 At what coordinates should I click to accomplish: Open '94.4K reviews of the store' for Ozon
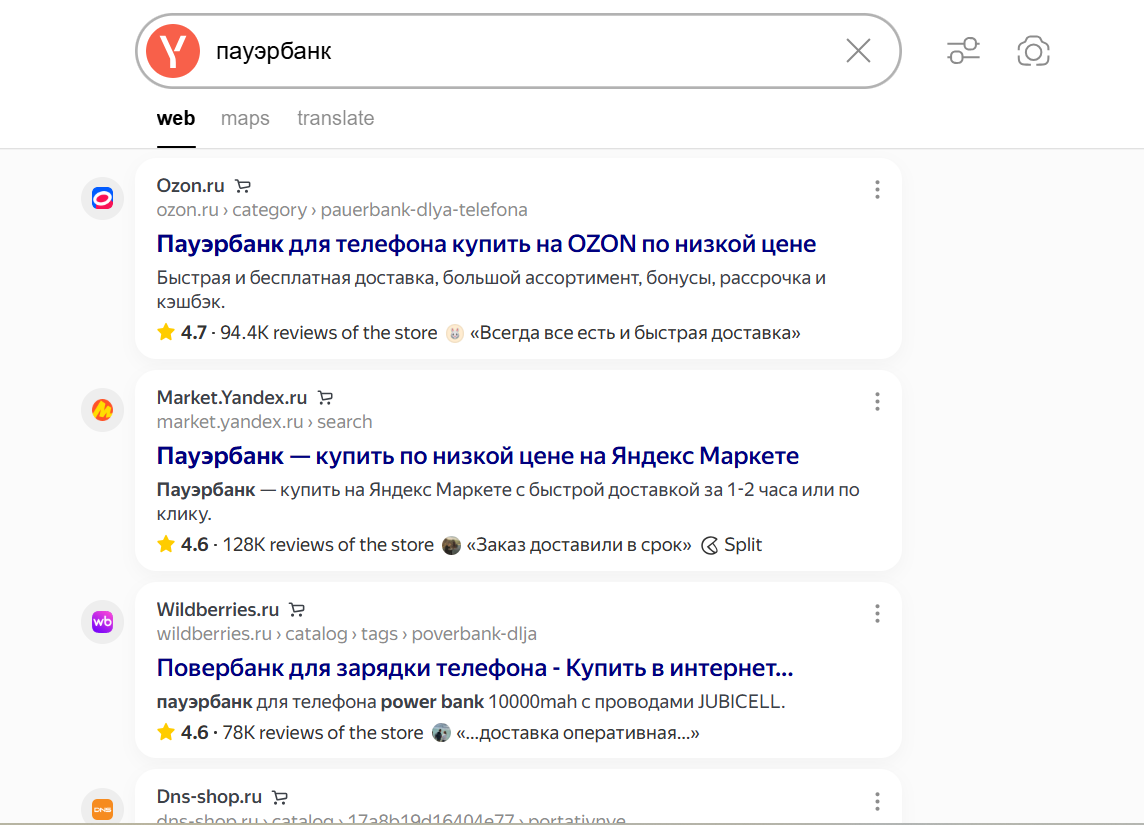coord(328,333)
